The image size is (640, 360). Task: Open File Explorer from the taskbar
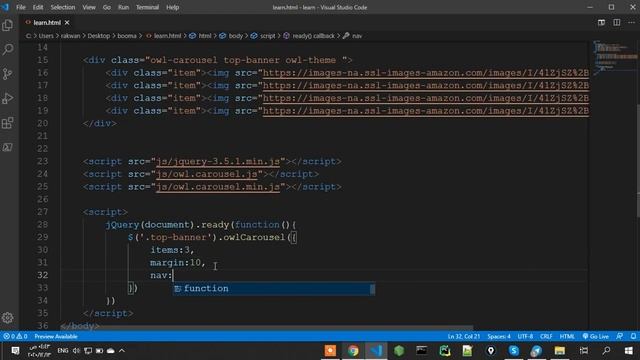pyautogui.click(x=560, y=351)
